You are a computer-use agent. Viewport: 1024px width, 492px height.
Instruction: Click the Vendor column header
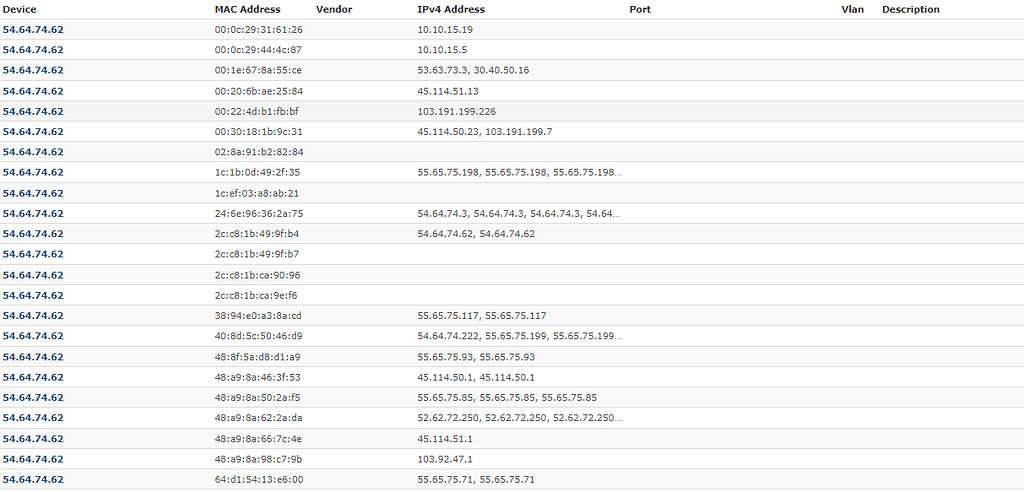tap(334, 9)
